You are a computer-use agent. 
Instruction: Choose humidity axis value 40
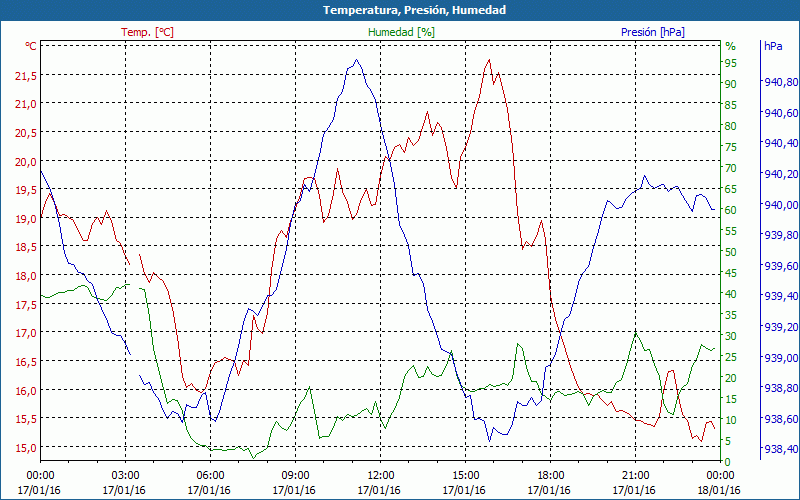(731, 294)
